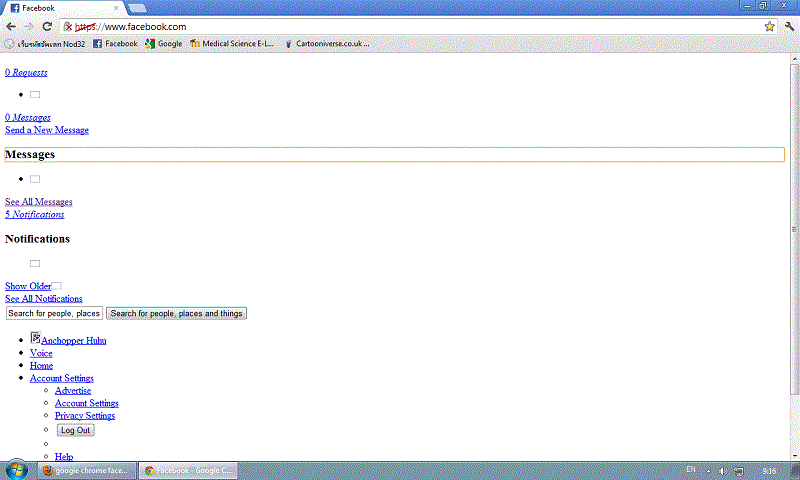The width and height of the screenshot is (800, 480).
Task: Open the Facebook bookmark in bookmarks bar
Action: [115, 44]
